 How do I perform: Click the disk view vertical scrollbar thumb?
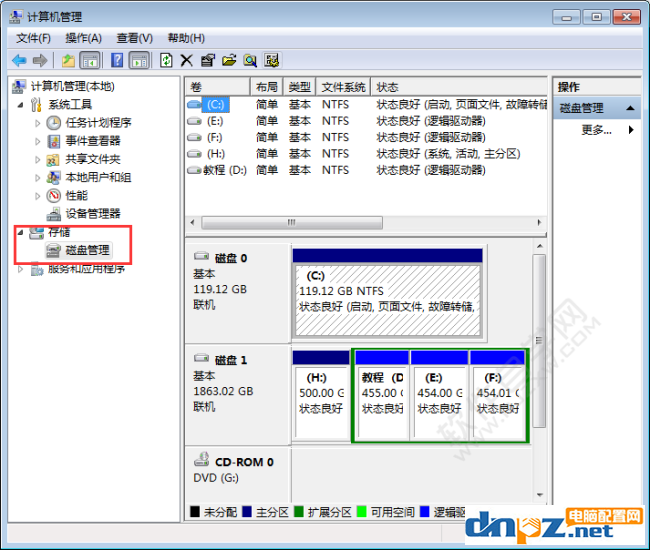click(539, 341)
